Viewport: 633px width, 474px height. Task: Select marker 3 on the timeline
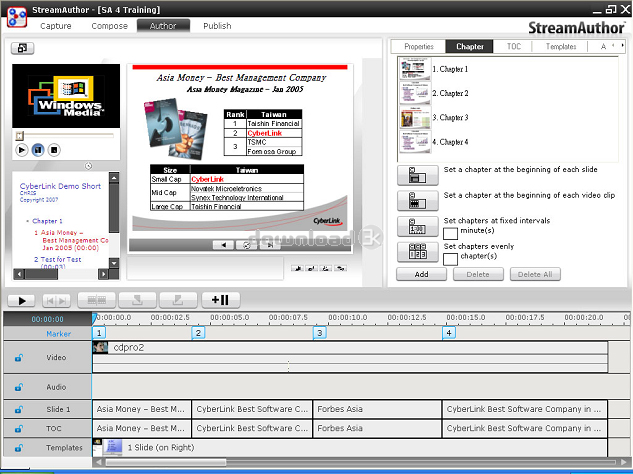click(x=319, y=333)
